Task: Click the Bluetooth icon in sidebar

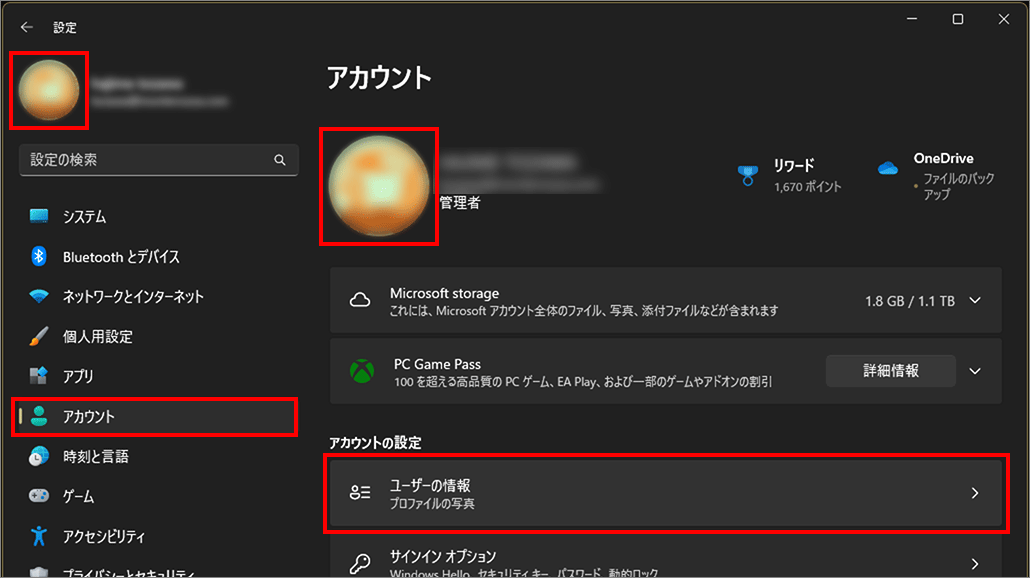Action: point(39,256)
